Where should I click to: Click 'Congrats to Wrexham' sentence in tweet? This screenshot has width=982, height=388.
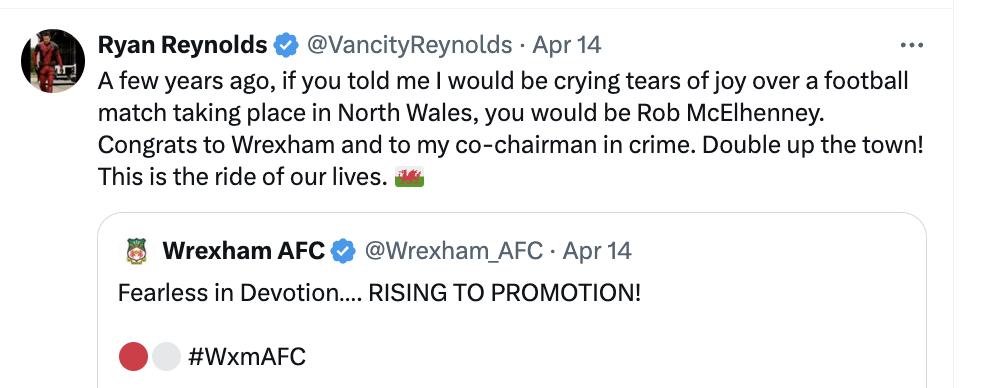396,145
